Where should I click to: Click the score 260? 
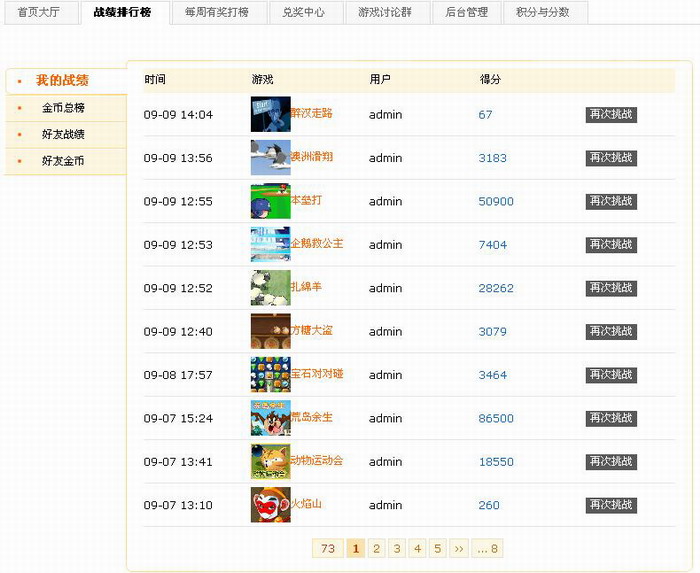[489, 505]
